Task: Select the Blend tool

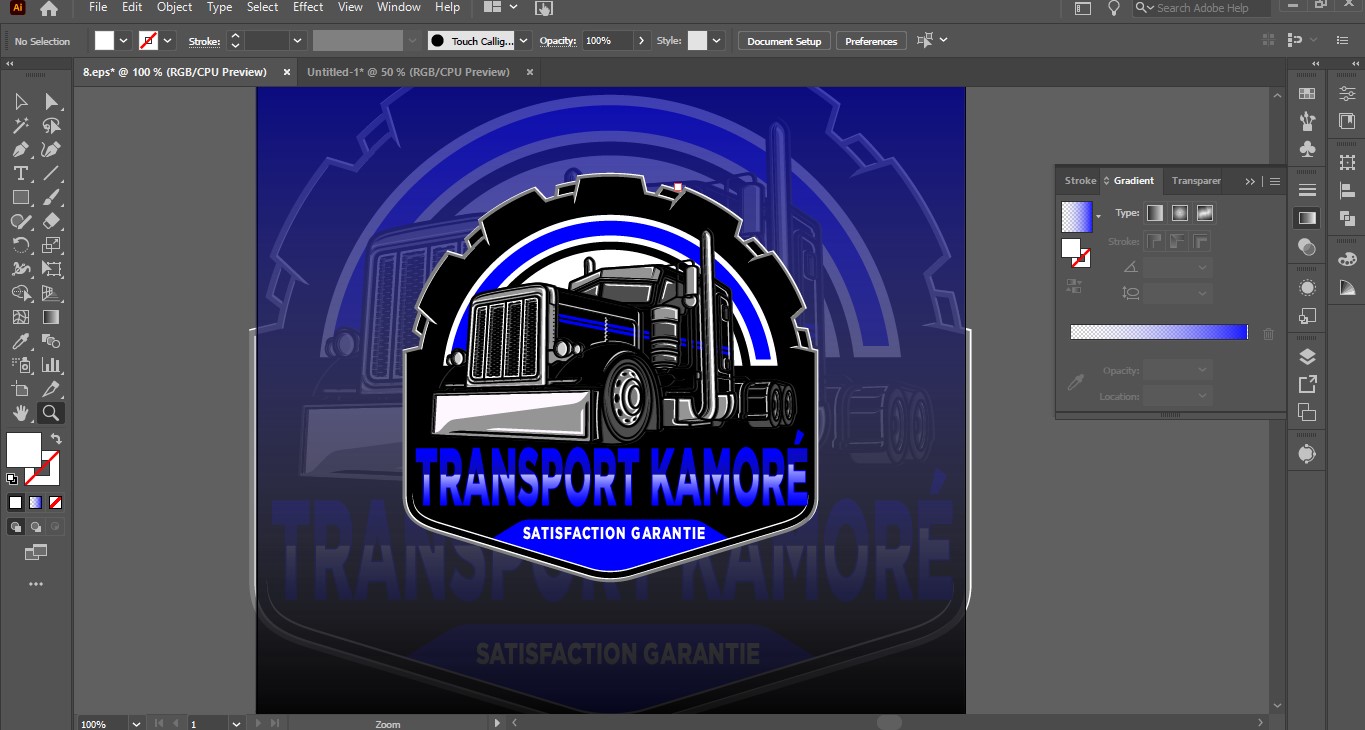Action: (51, 341)
